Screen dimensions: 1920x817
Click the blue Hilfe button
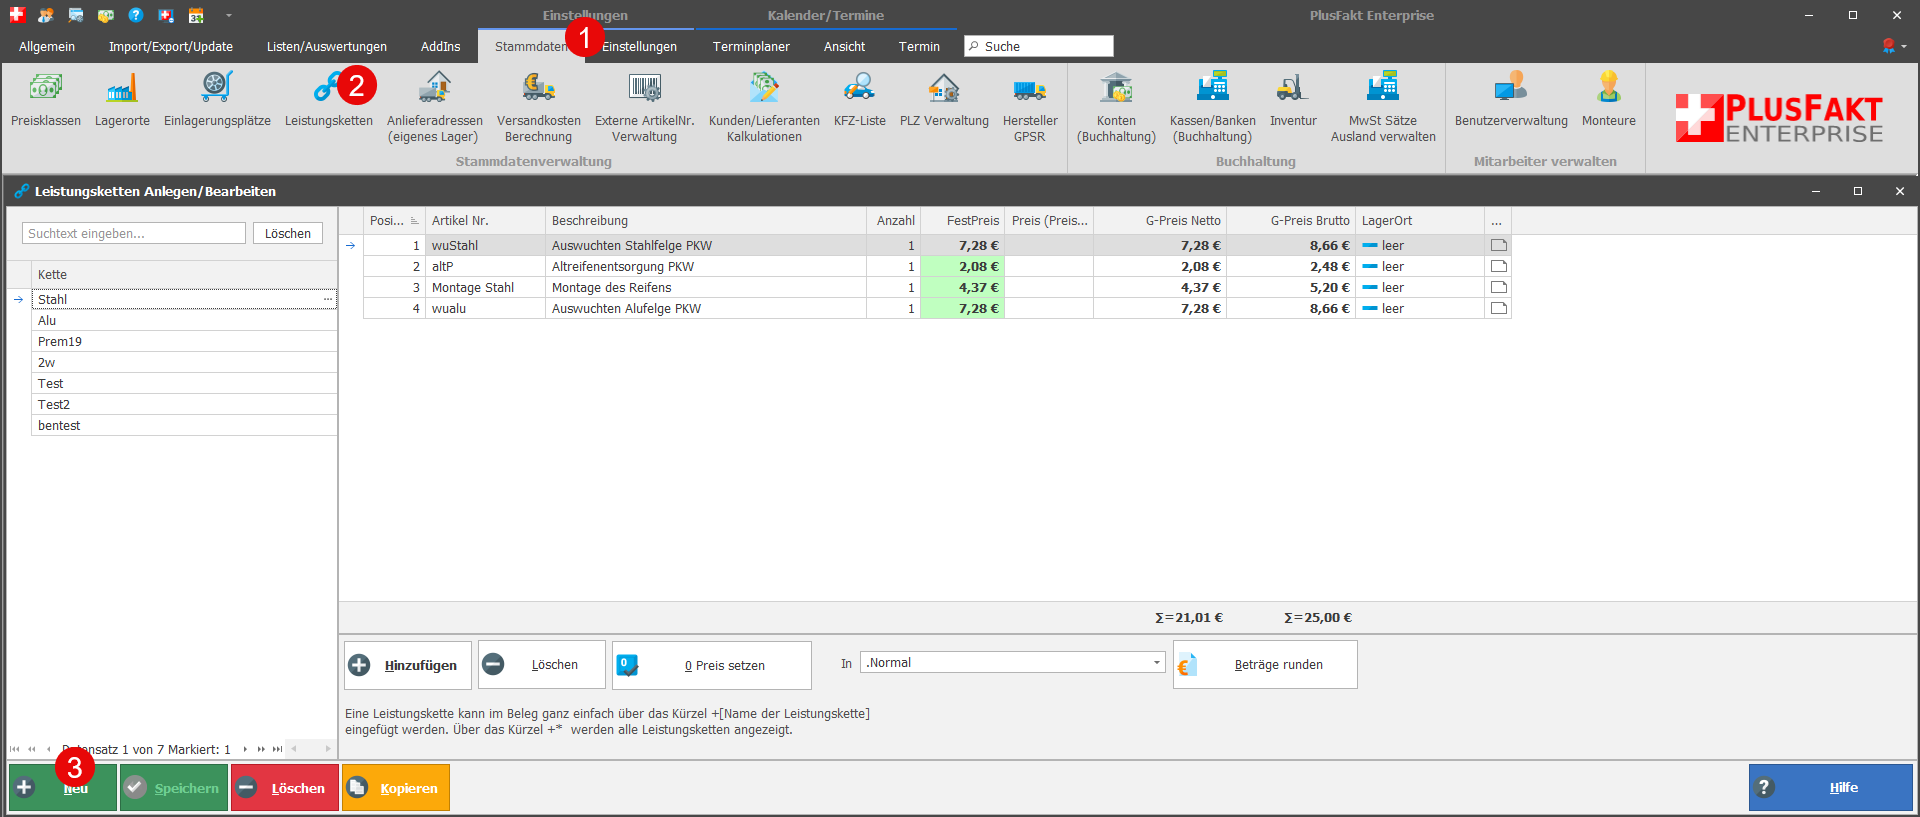pyautogui.click(x=1831, y=788)
